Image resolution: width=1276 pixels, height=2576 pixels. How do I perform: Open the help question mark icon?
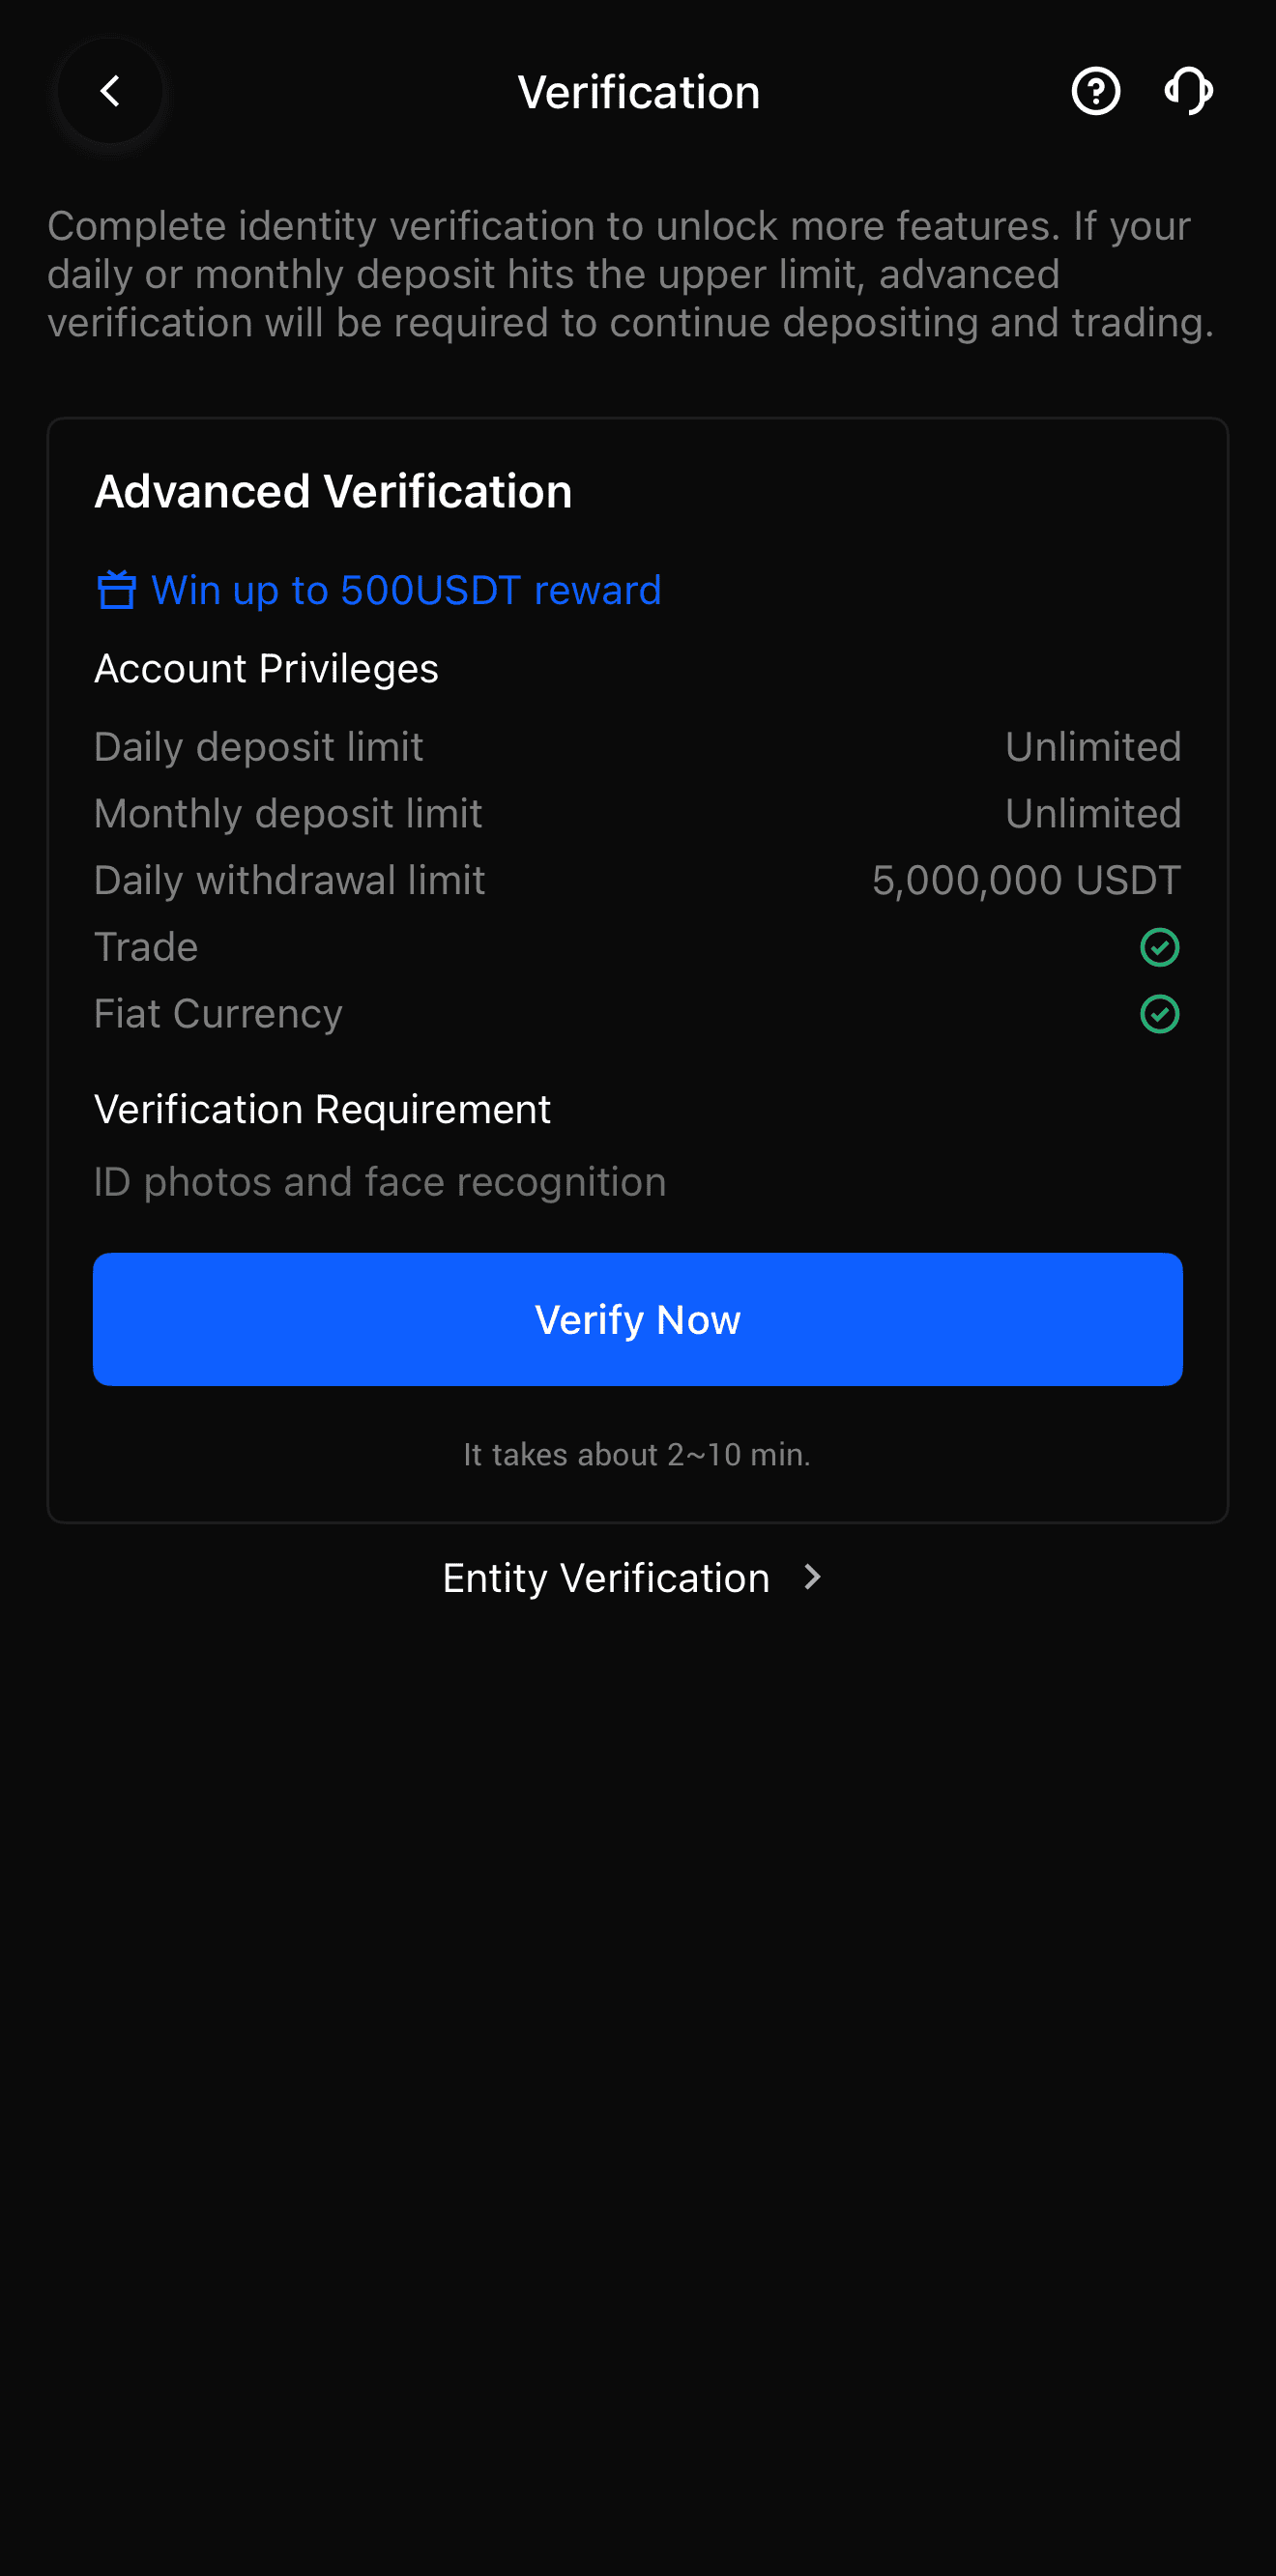pyautogui.click(x=1095, y=92)
